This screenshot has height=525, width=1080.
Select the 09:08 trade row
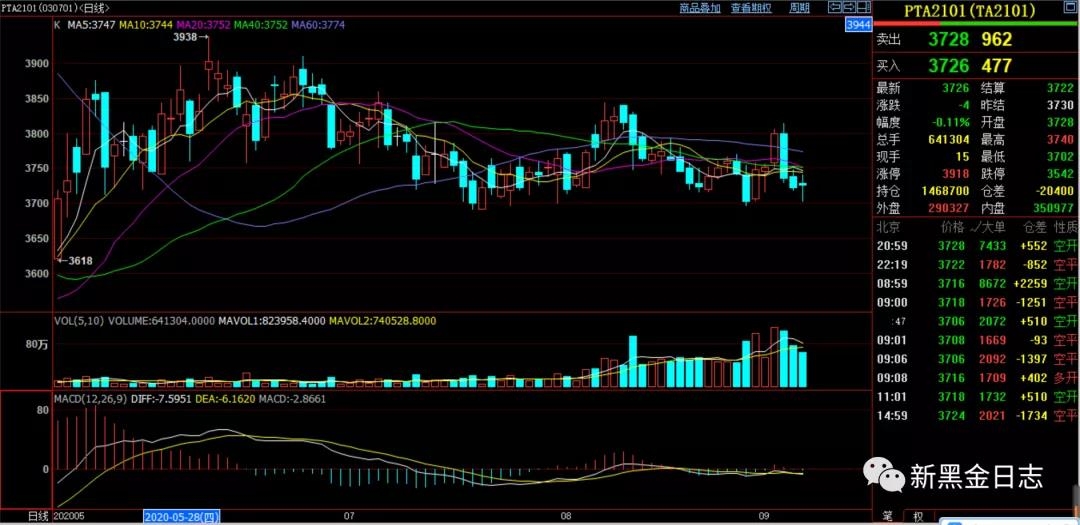[976, 378]
